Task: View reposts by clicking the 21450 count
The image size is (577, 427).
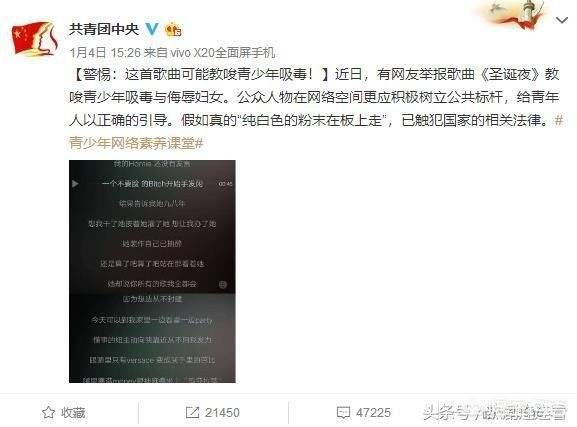Action: pyautogui.click(x=222, y=413)
